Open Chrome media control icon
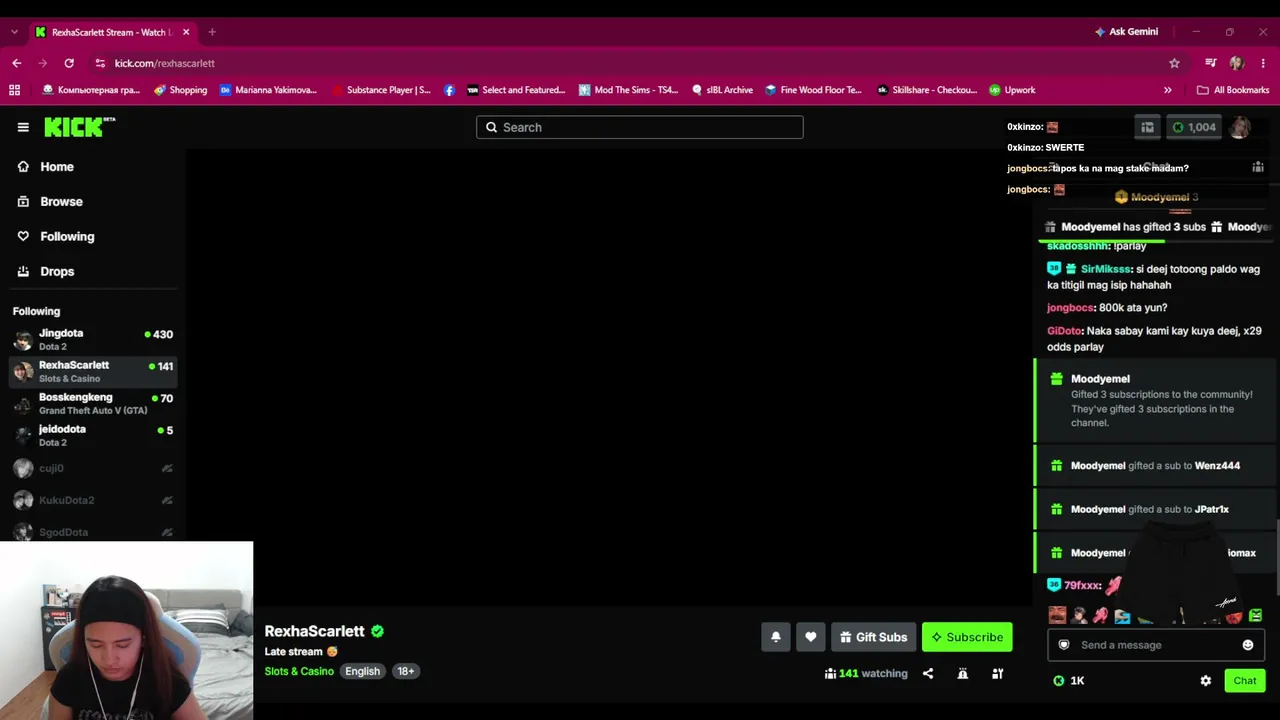Screen dimensions: 1280x720 pos(1211,63)
